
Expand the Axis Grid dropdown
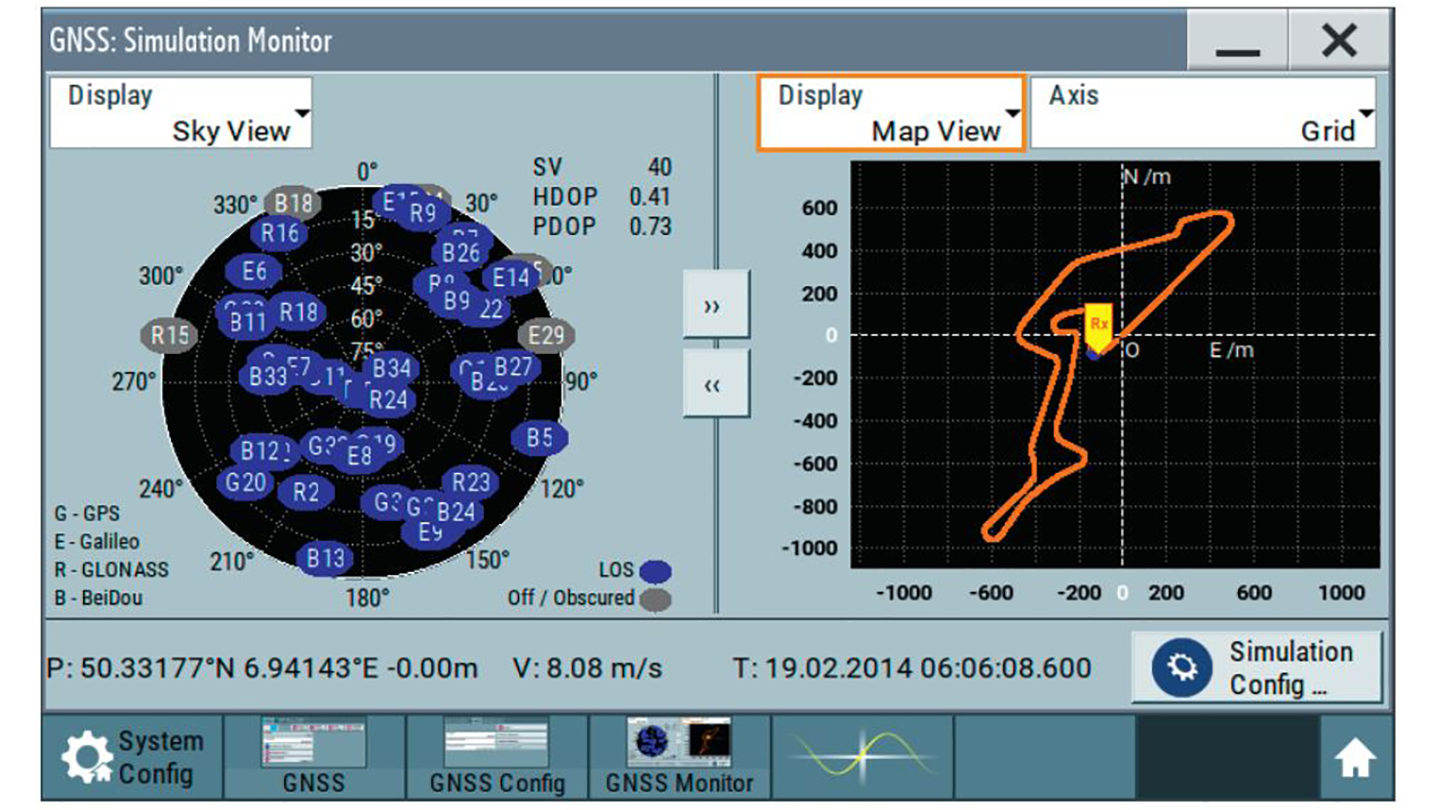[x=1203, y=113]
